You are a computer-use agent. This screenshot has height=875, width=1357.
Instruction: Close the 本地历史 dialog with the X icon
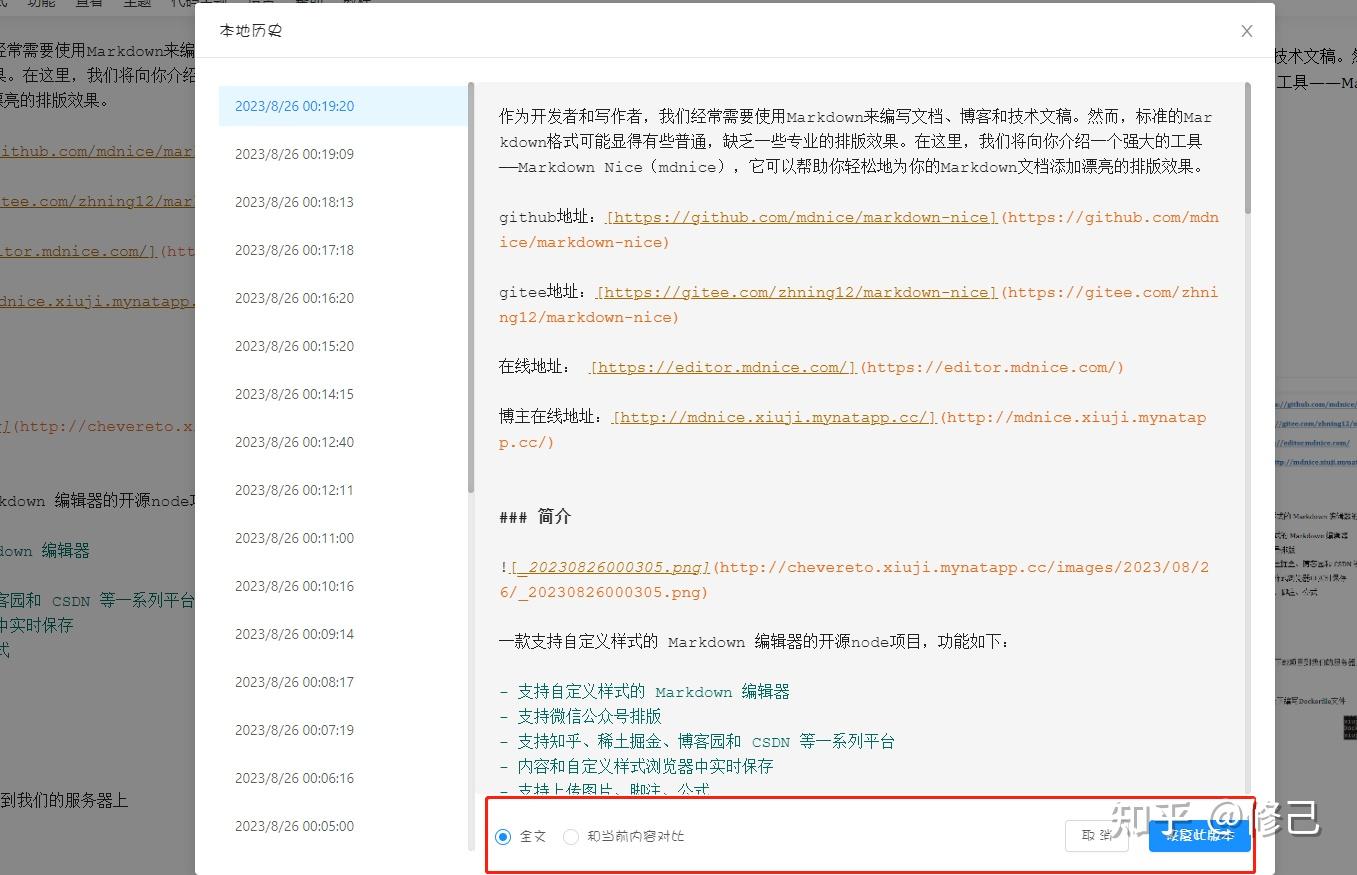[1246, 31]
